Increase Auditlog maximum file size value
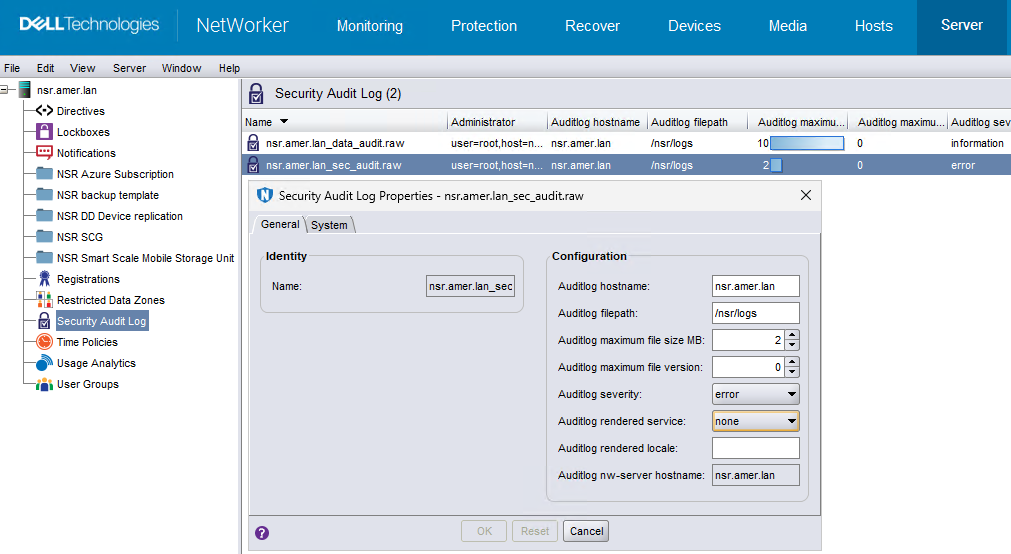 coord(792,335)
